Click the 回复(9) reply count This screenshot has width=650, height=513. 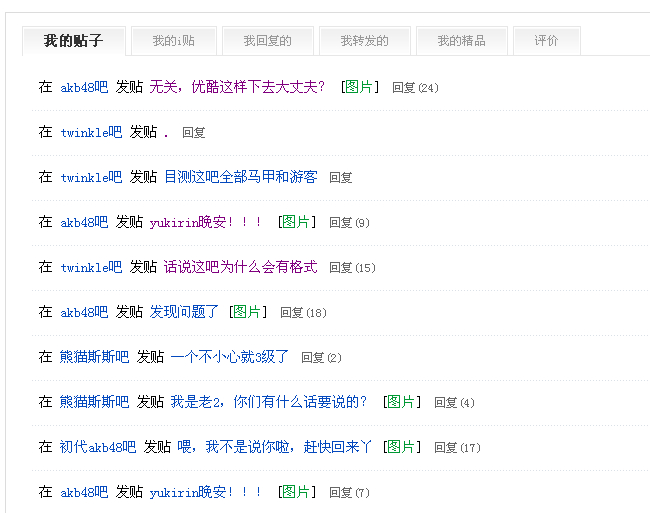point(349,223)
